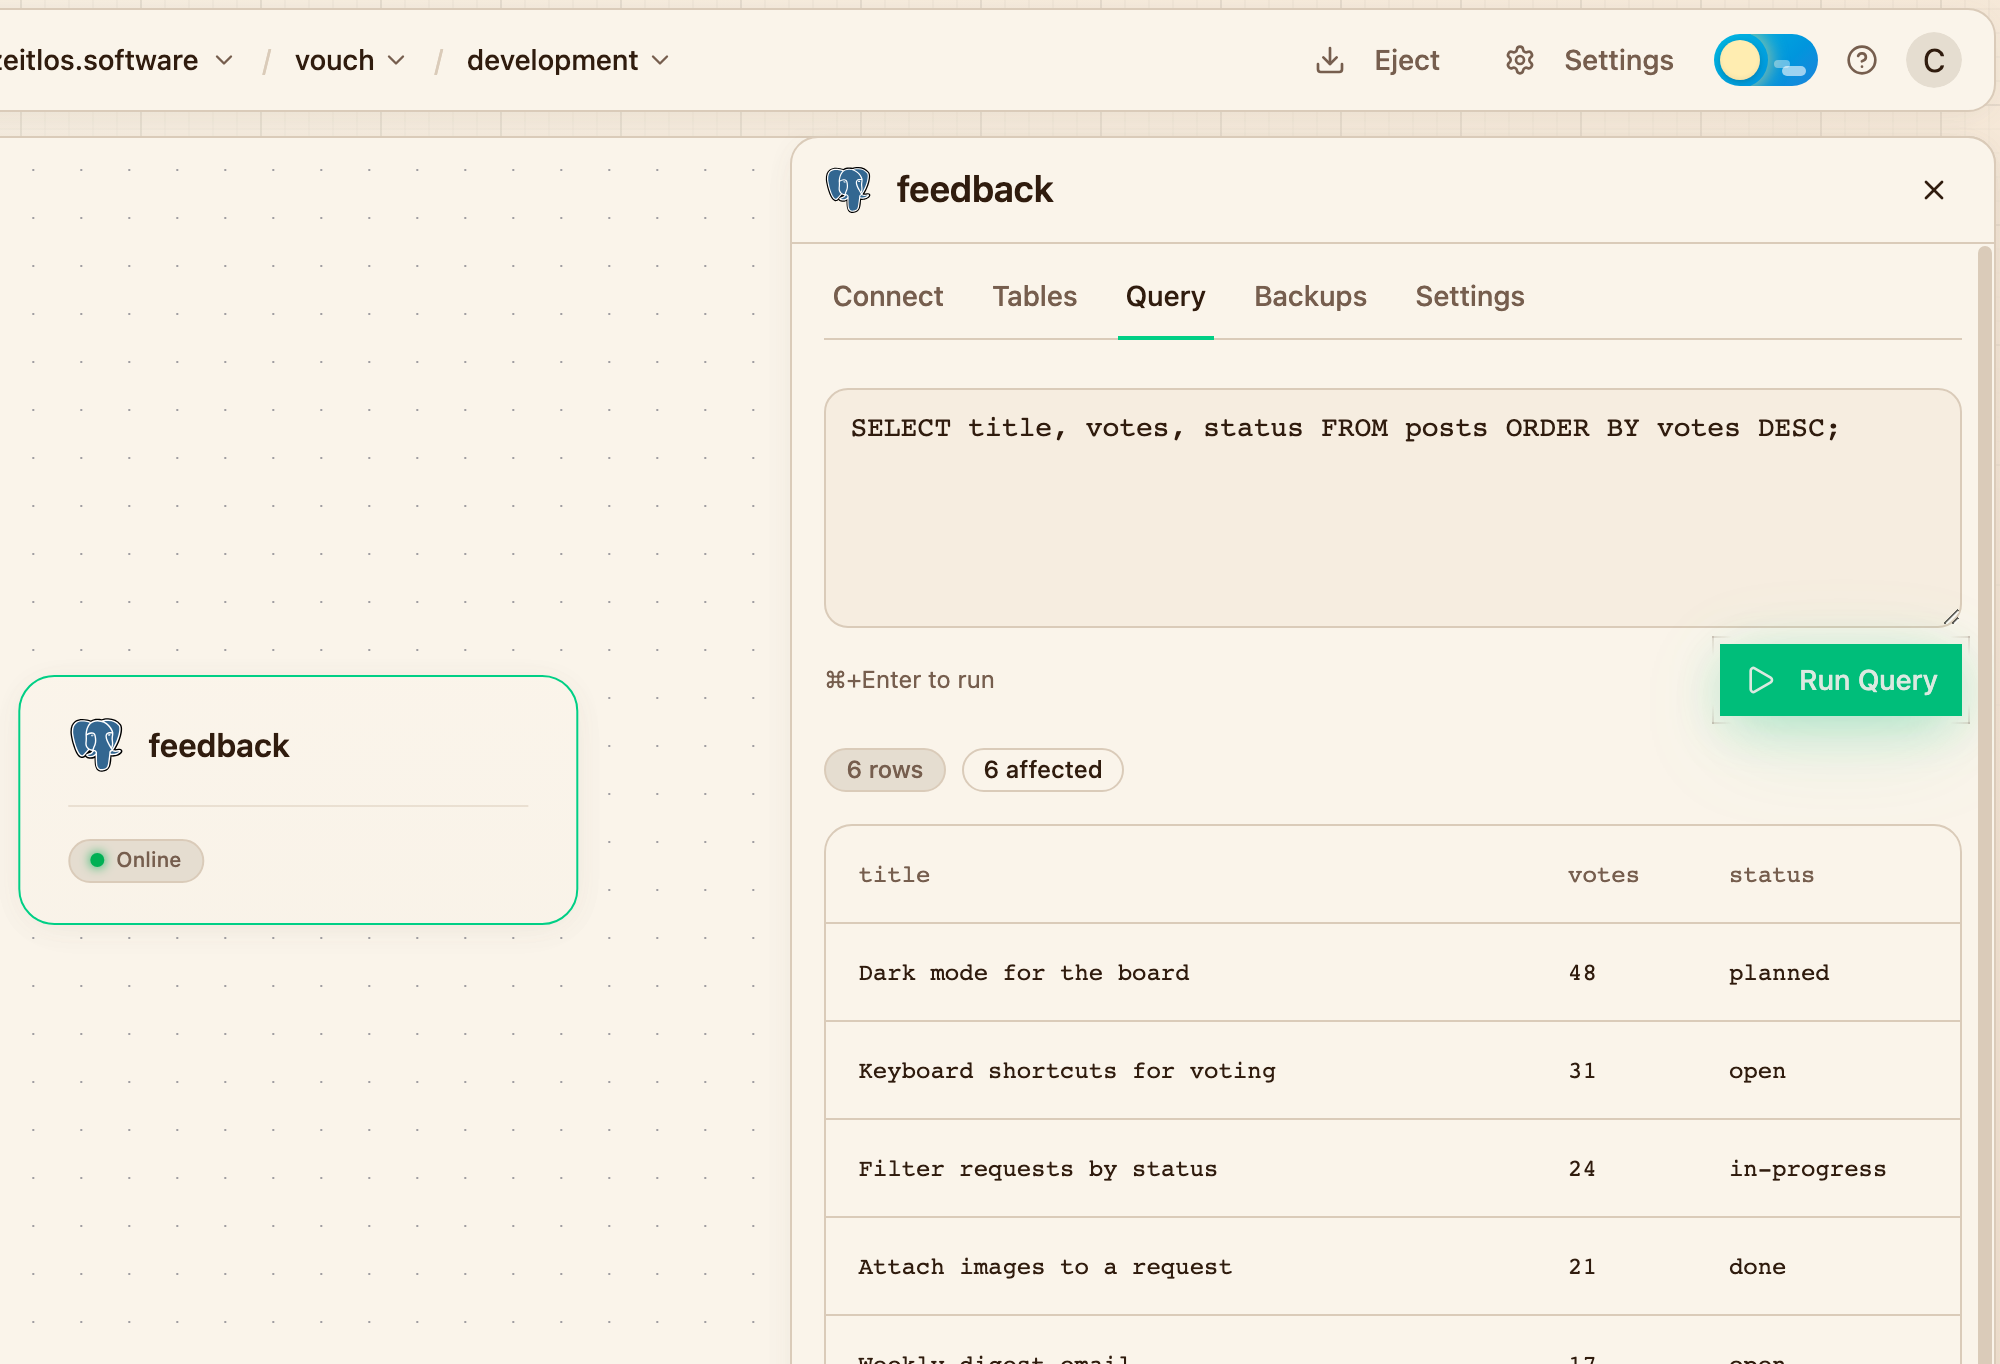
Task: Click the title column header
Action: tap(894, 875)
